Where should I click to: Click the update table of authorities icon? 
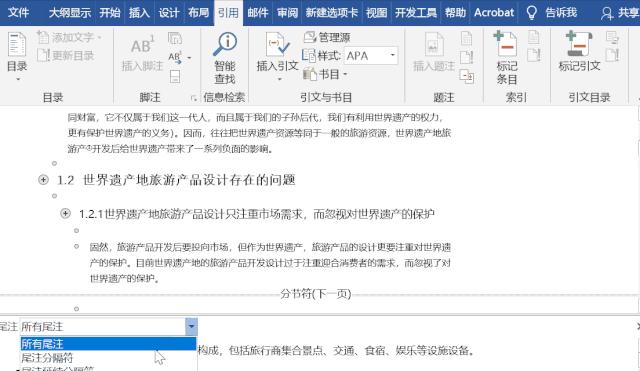612,55
